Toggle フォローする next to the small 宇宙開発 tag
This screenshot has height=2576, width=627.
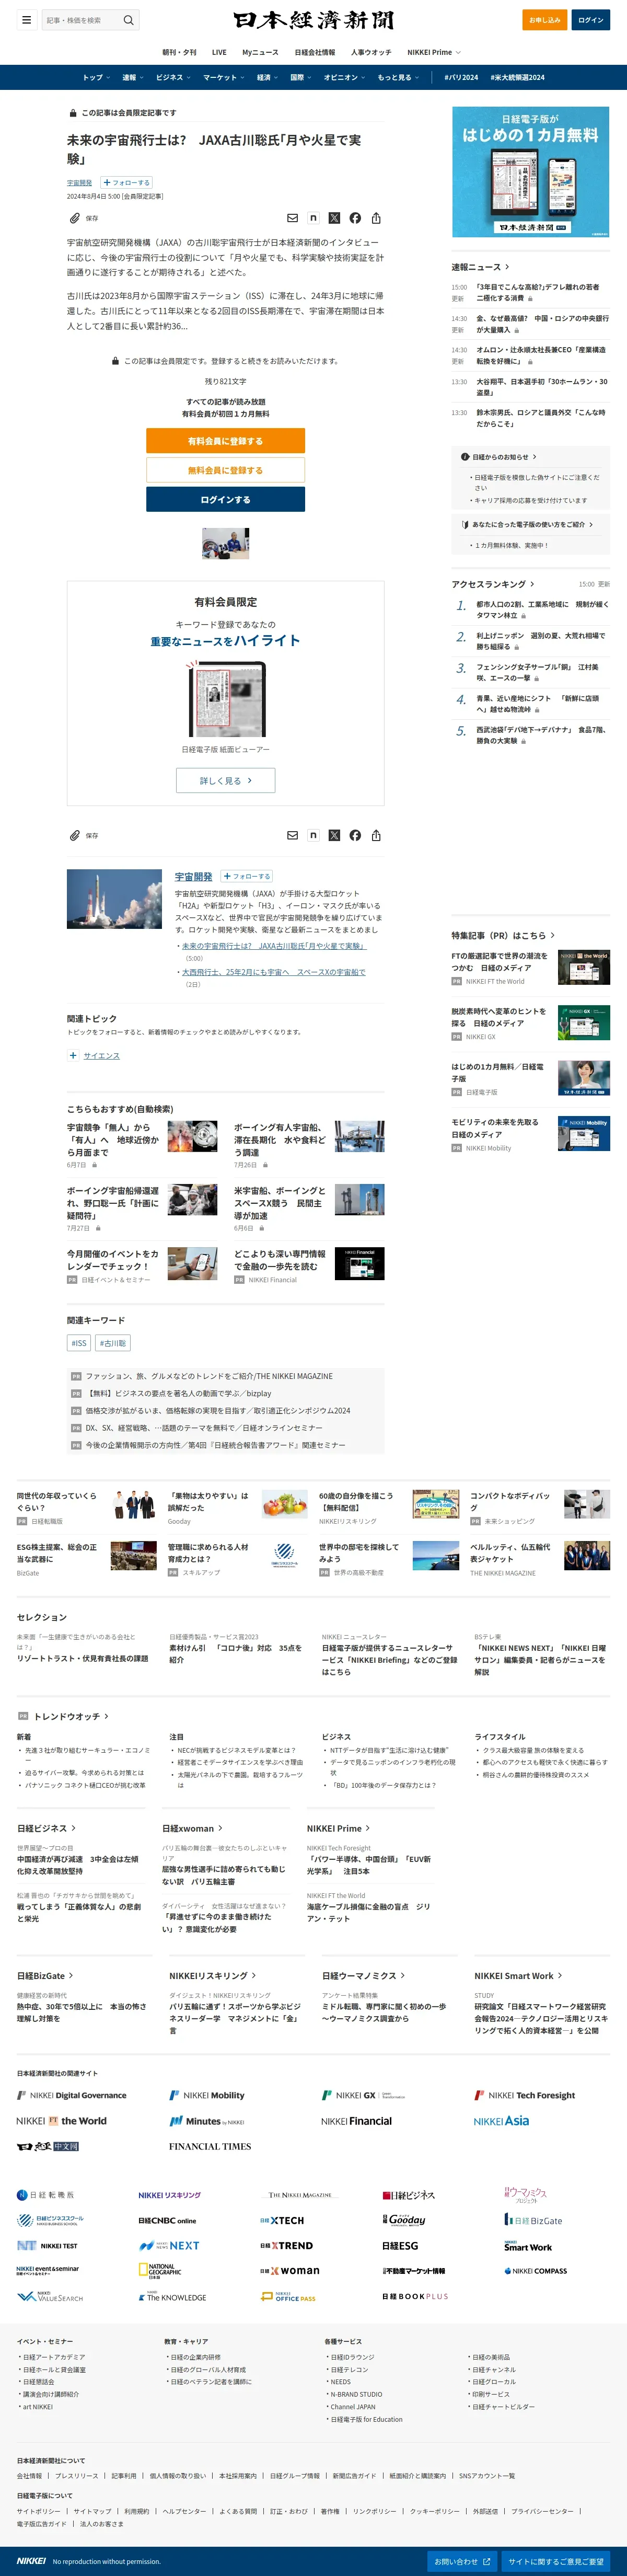coord(126,183)
